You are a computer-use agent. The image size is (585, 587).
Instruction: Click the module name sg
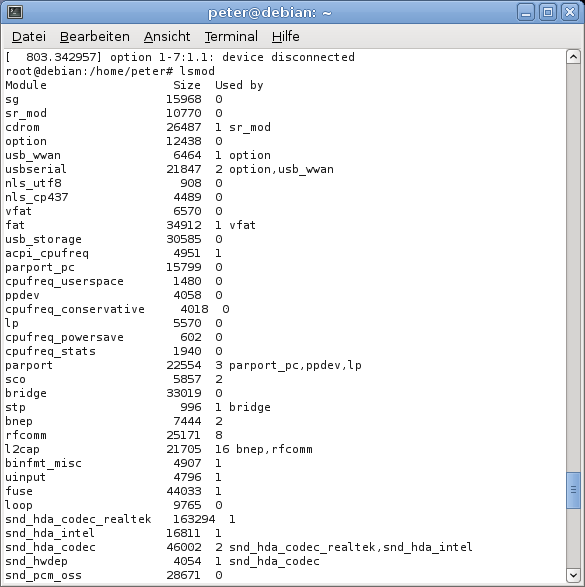(x=12, y=100)
